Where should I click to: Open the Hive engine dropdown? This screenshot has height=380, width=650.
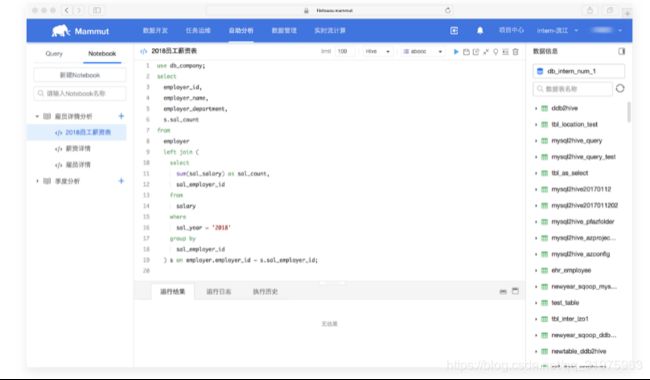[x=377, y=51]
